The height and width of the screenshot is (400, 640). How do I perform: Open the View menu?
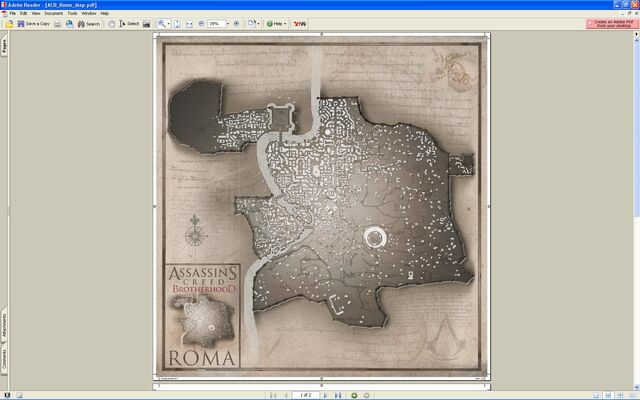(36, 13)
